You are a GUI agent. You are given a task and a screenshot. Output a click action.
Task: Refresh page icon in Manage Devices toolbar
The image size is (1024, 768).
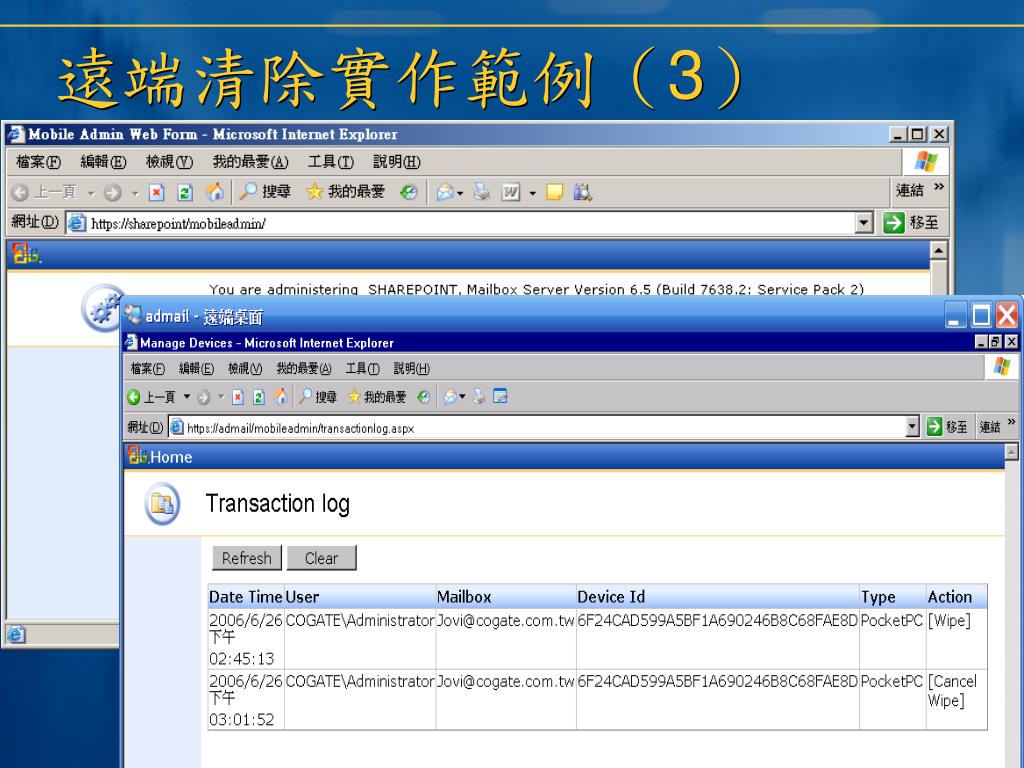(259, 397)
